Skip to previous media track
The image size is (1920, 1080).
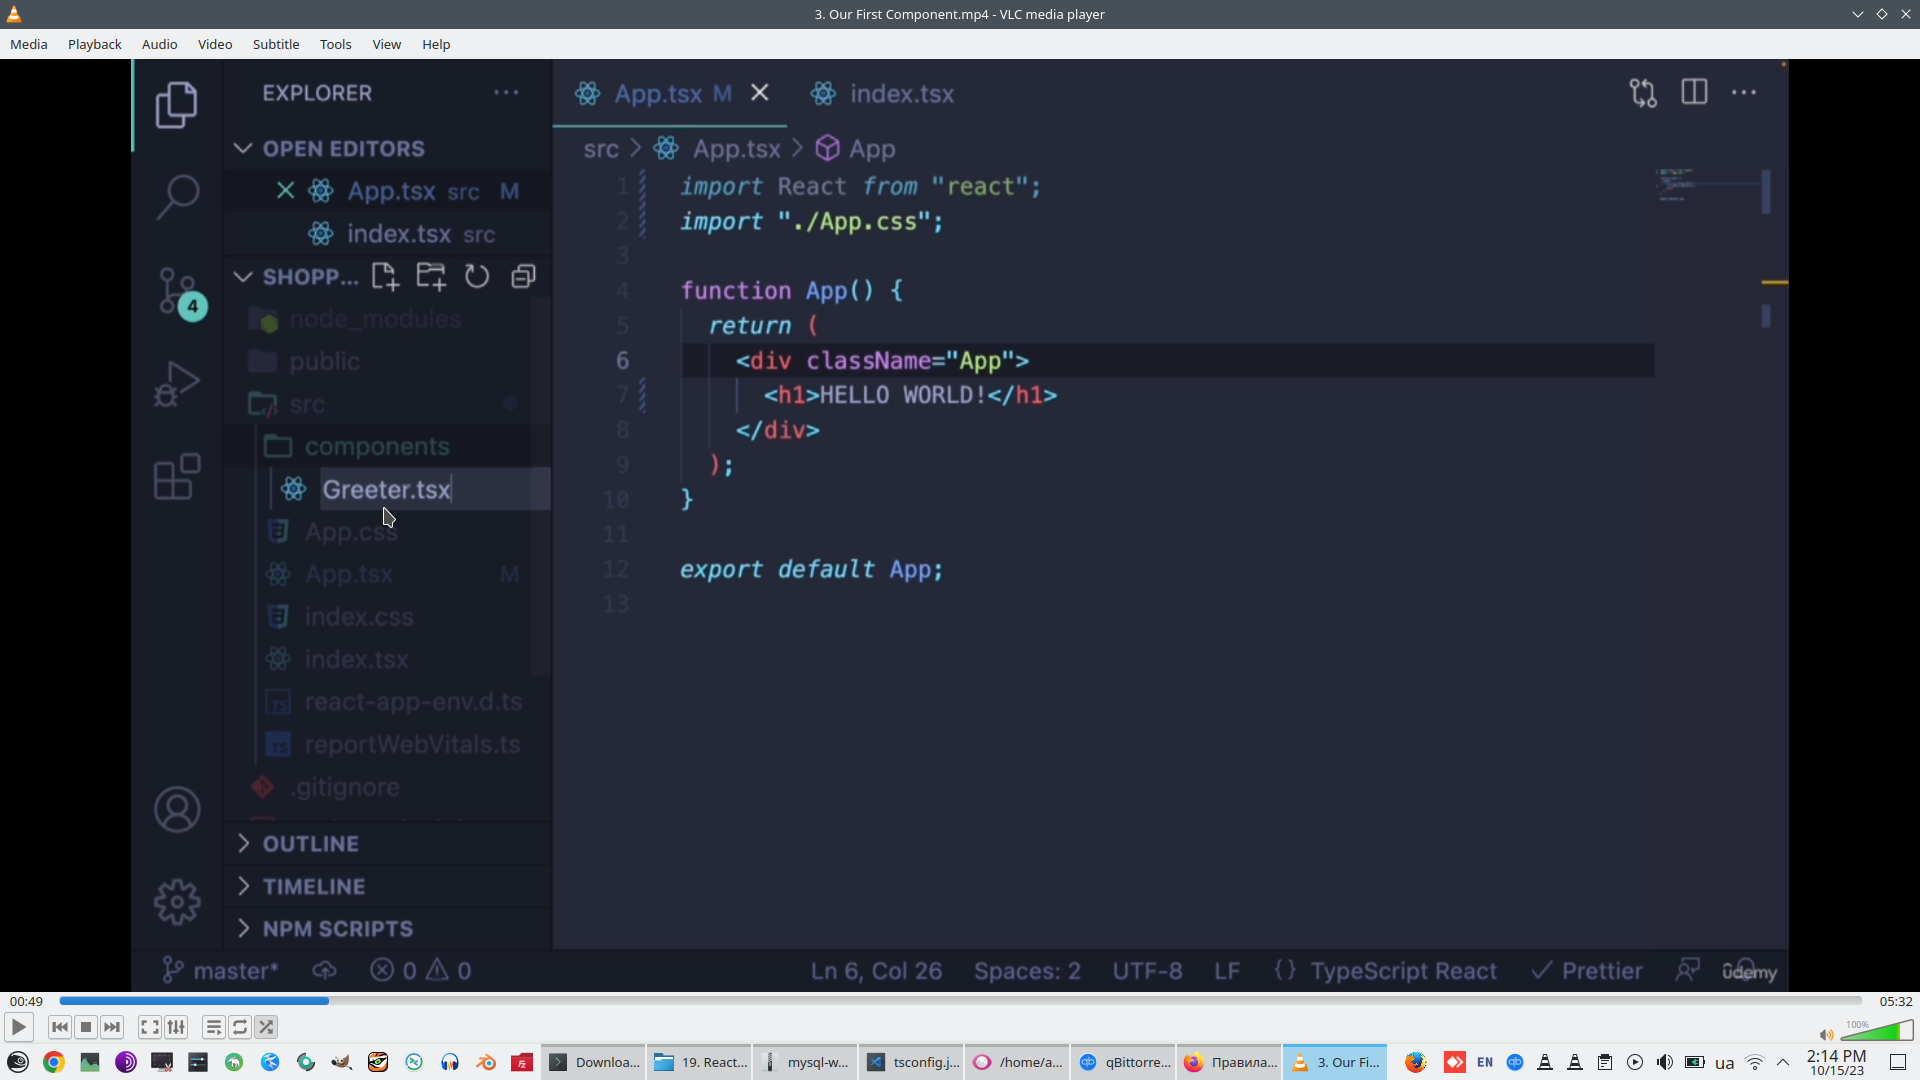pyautogui.click(x=60, y=1027)
